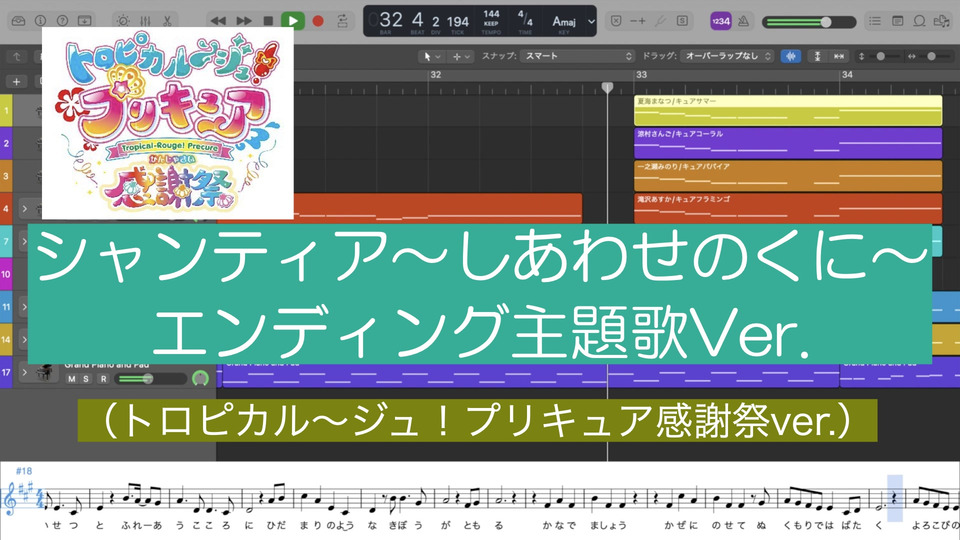Open the Mixer faders icon

coord(145,21)
